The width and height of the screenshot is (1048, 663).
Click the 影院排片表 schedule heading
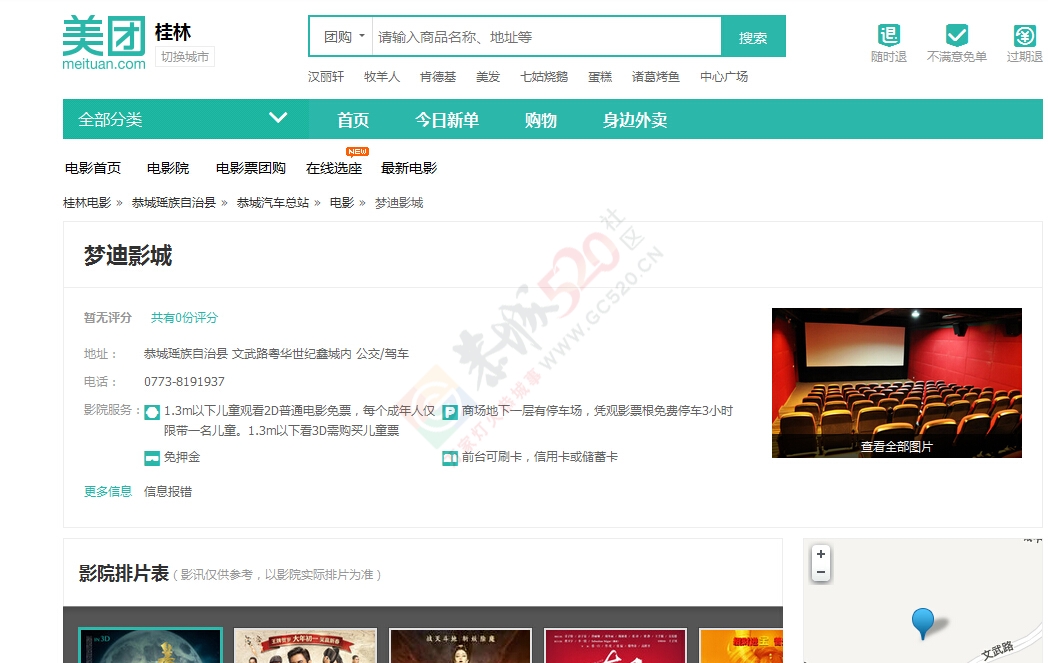point(124,573)
